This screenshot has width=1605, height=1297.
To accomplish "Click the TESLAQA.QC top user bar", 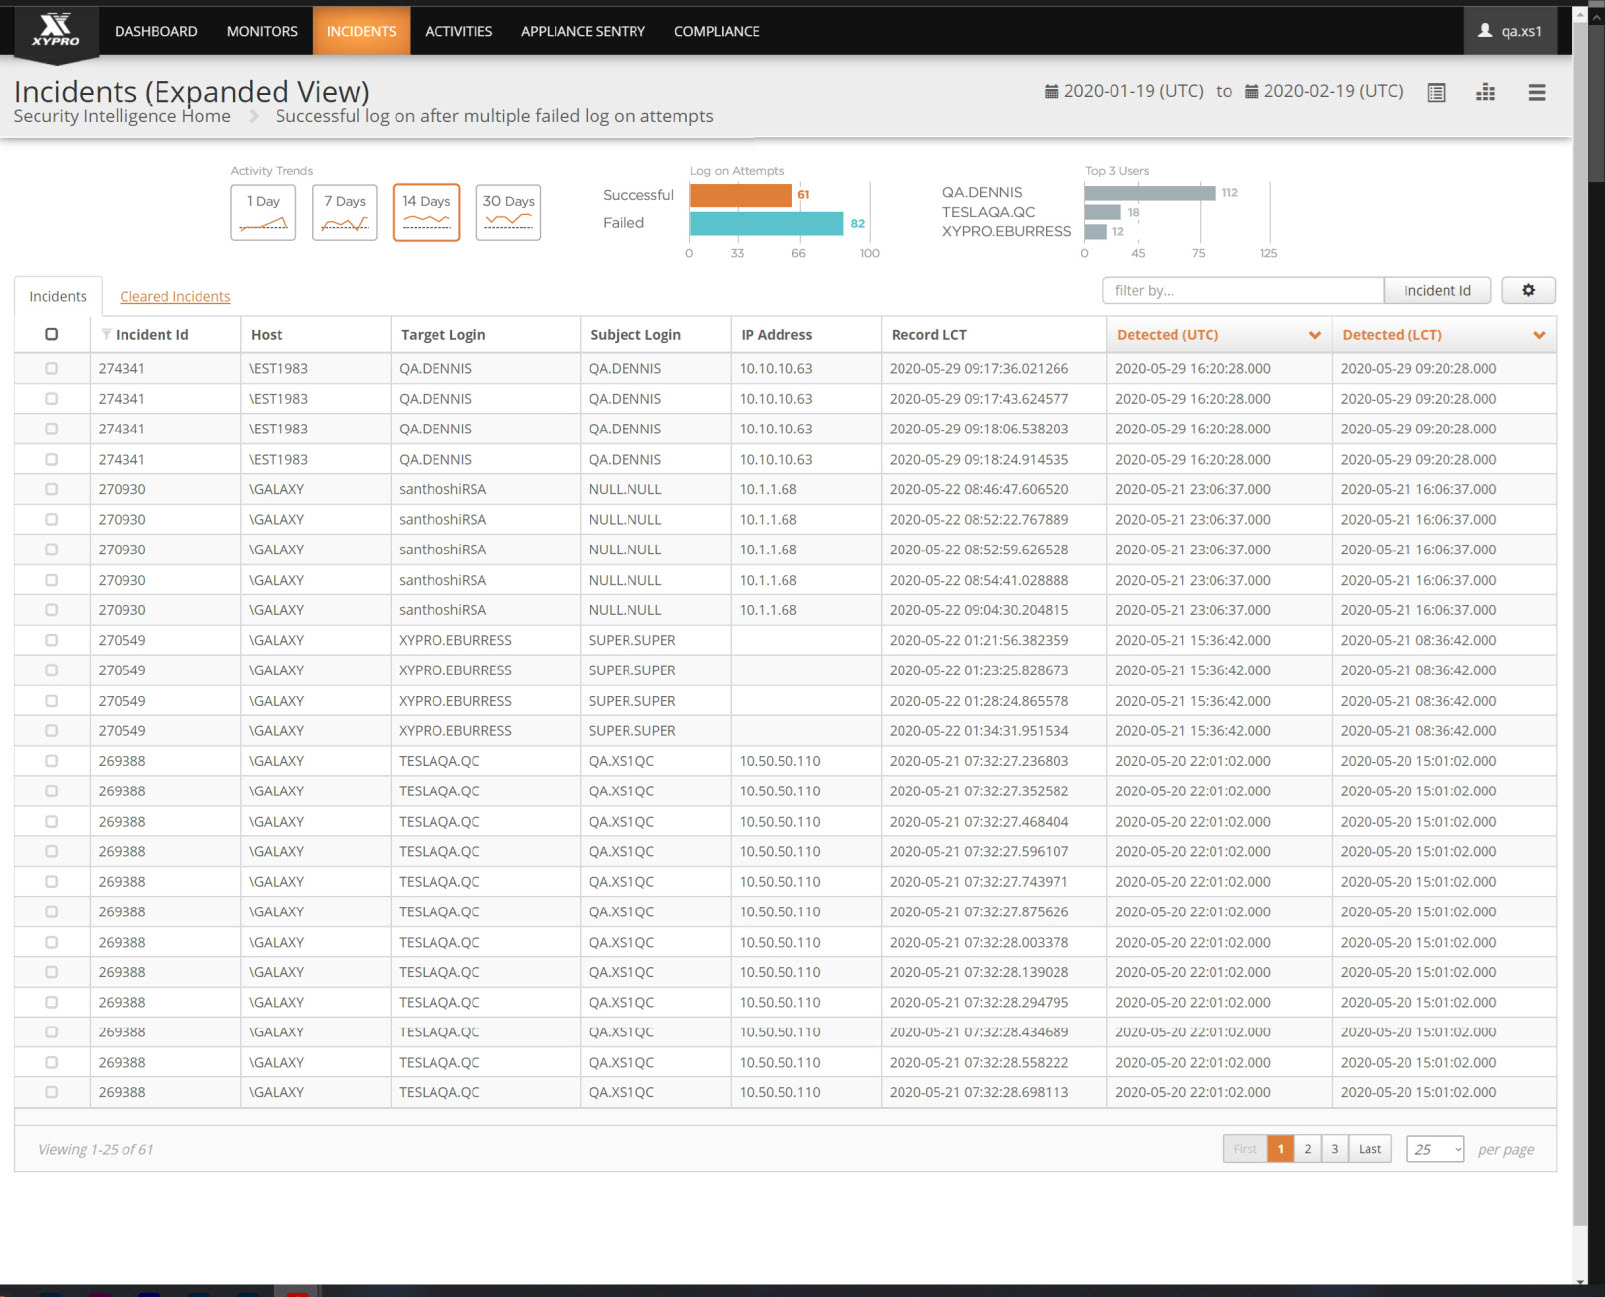I will [x=1102, y=212].
